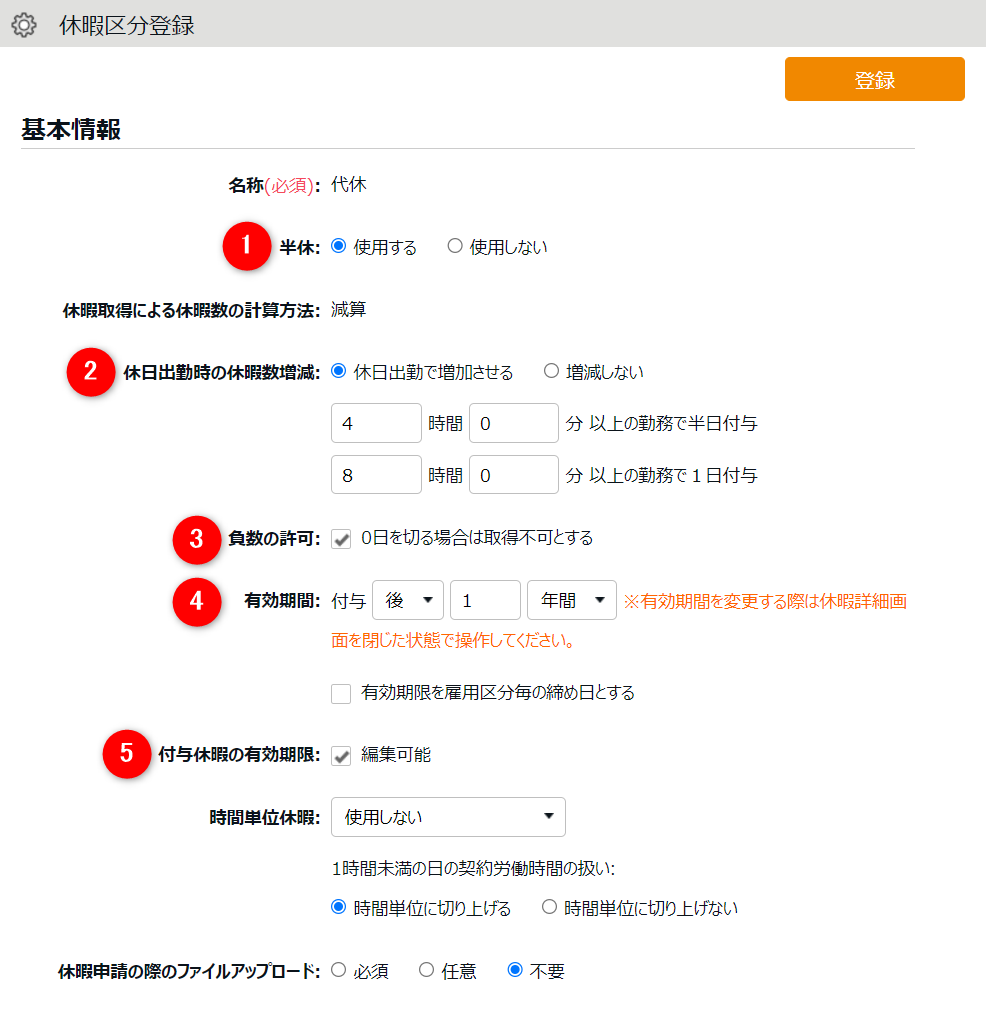Choose 必須 for file upload
This screenshot has width=986, height=1017.
pos(339,970)
